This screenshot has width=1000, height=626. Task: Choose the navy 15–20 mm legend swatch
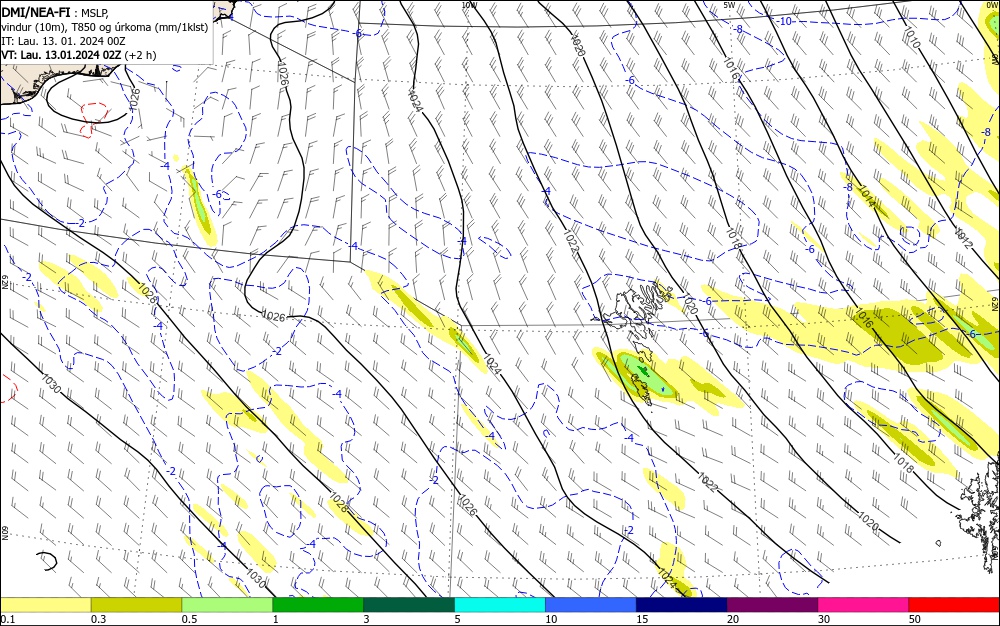click(x=682, y=605)
